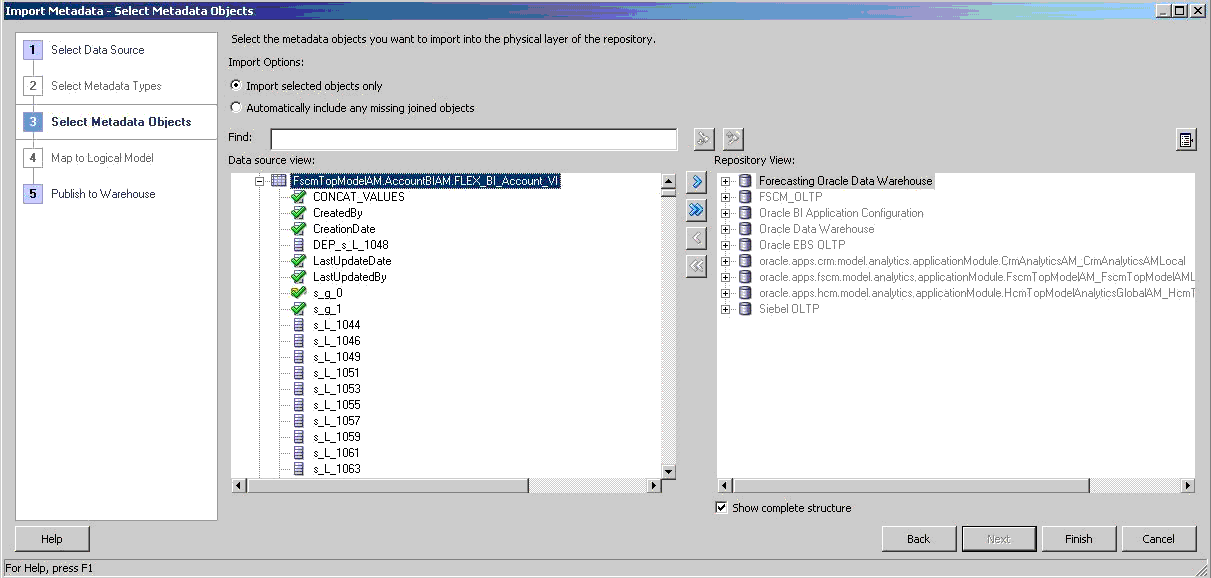
Task: Click database icon beside Oracle Data Warehouse
Action: pyautogui.click(x=744, y=229)
